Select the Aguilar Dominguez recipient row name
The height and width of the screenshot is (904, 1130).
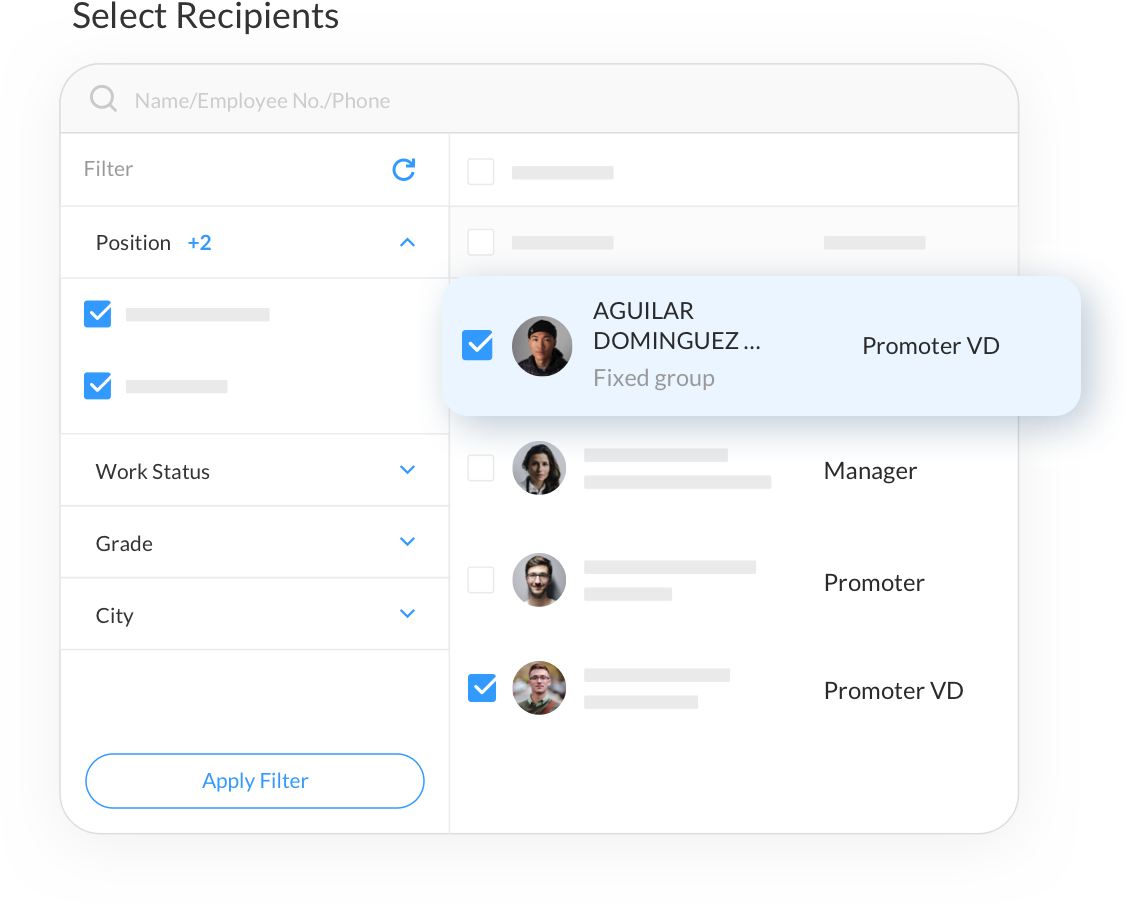point(677,325)
